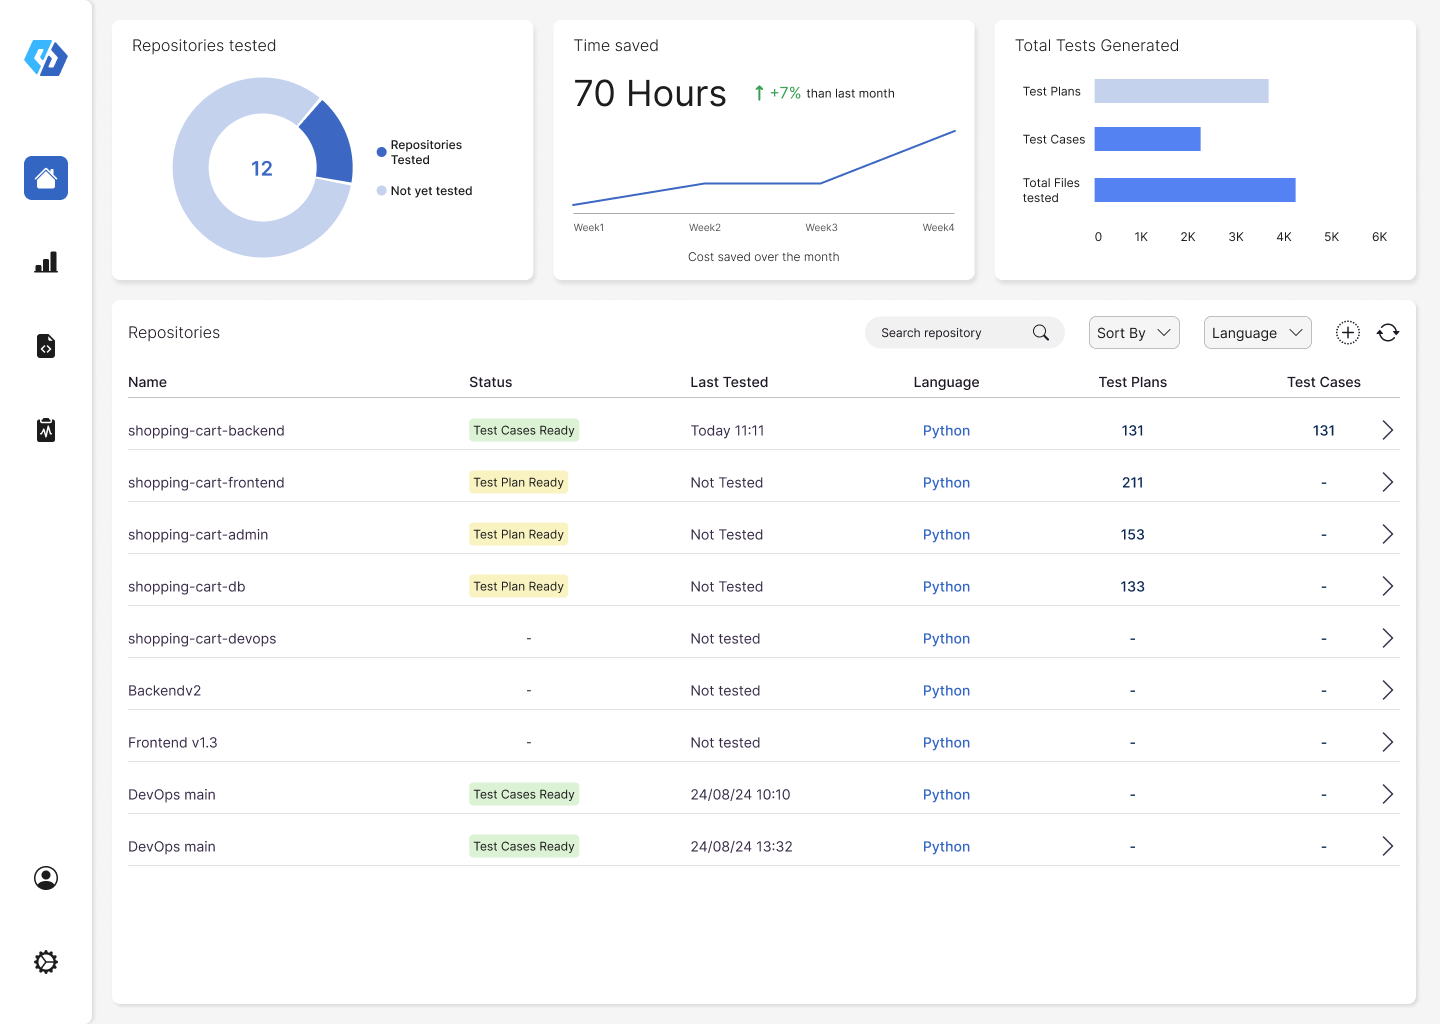Screen dimensions: 1440x1024
Task: Click the Name column header
Action: click(x=147, y=382)
